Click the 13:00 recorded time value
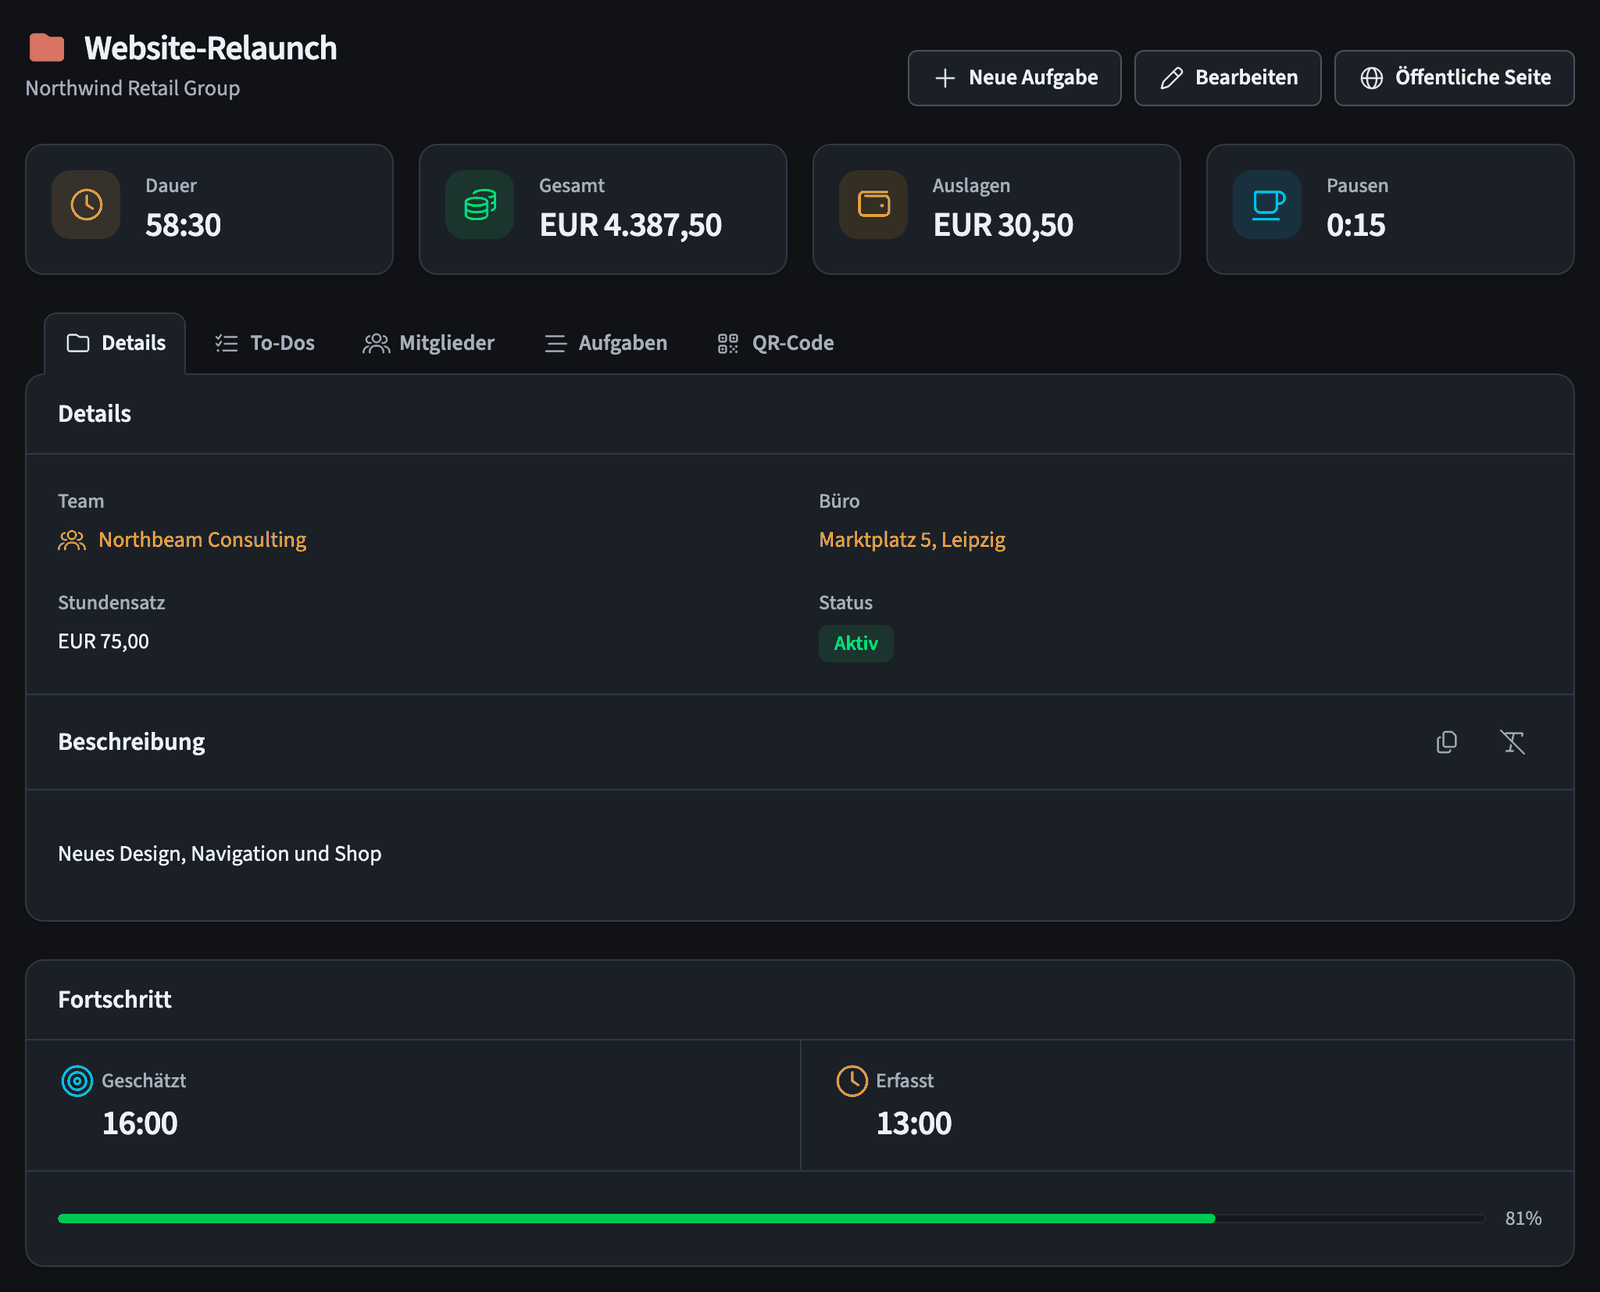 point(914,1123)
